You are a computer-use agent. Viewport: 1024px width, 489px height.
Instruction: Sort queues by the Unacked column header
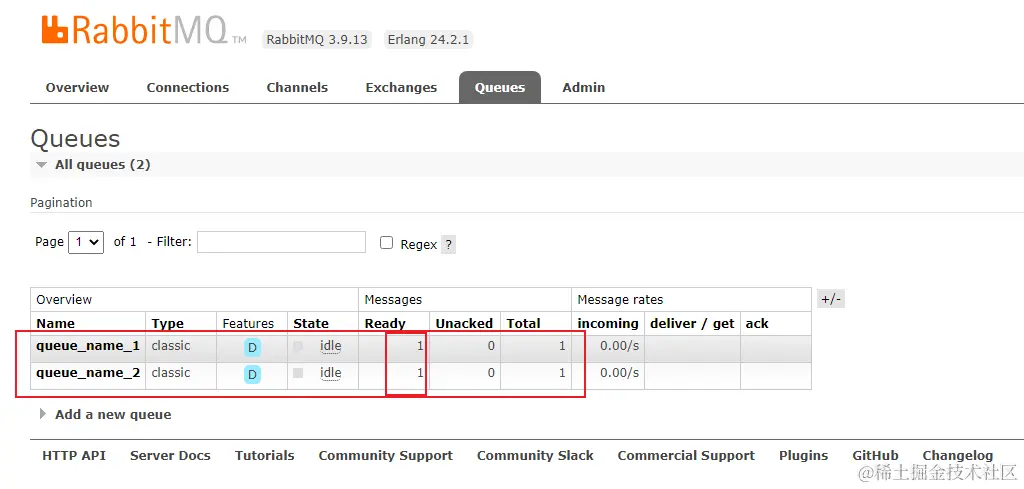[464, 324]
